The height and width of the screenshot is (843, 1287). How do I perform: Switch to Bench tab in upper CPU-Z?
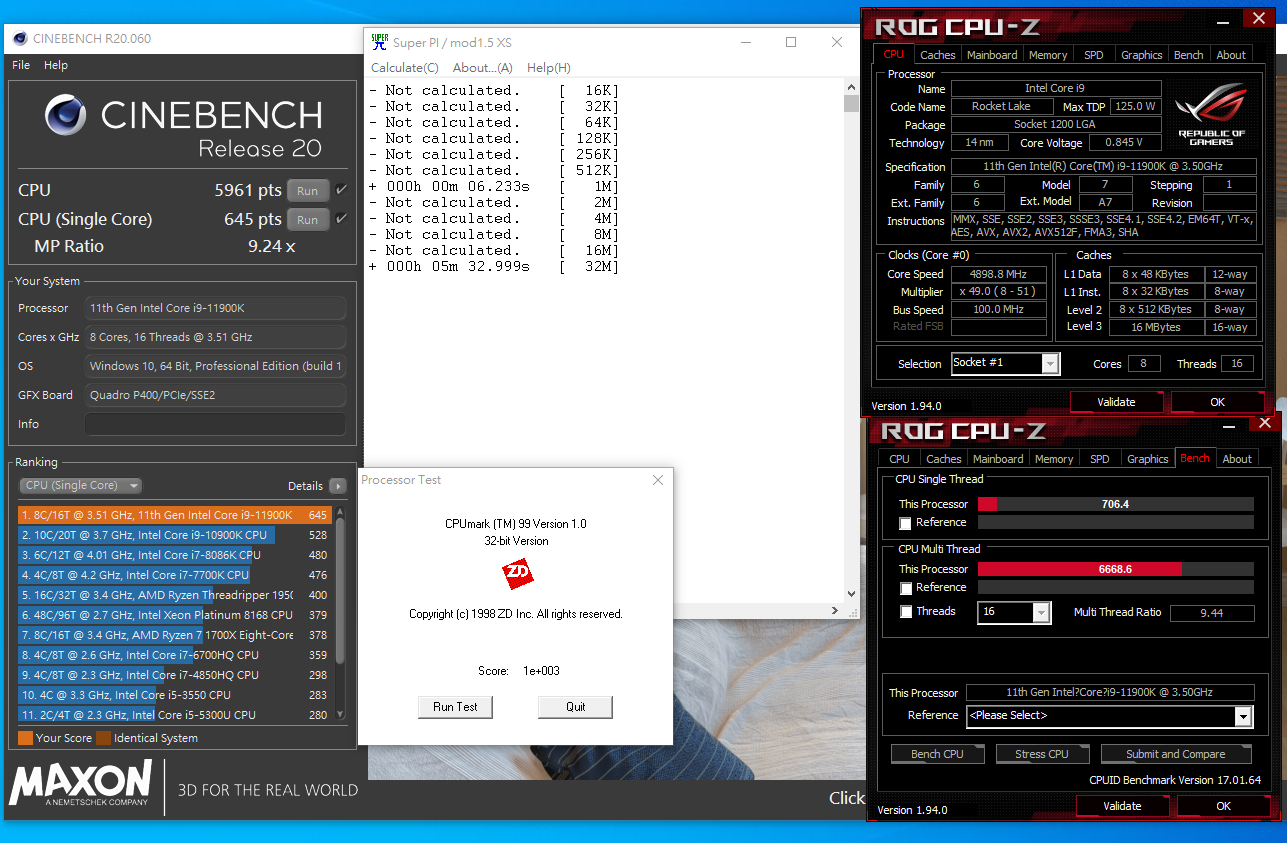pyautogui.click(x=1189, y=55)
